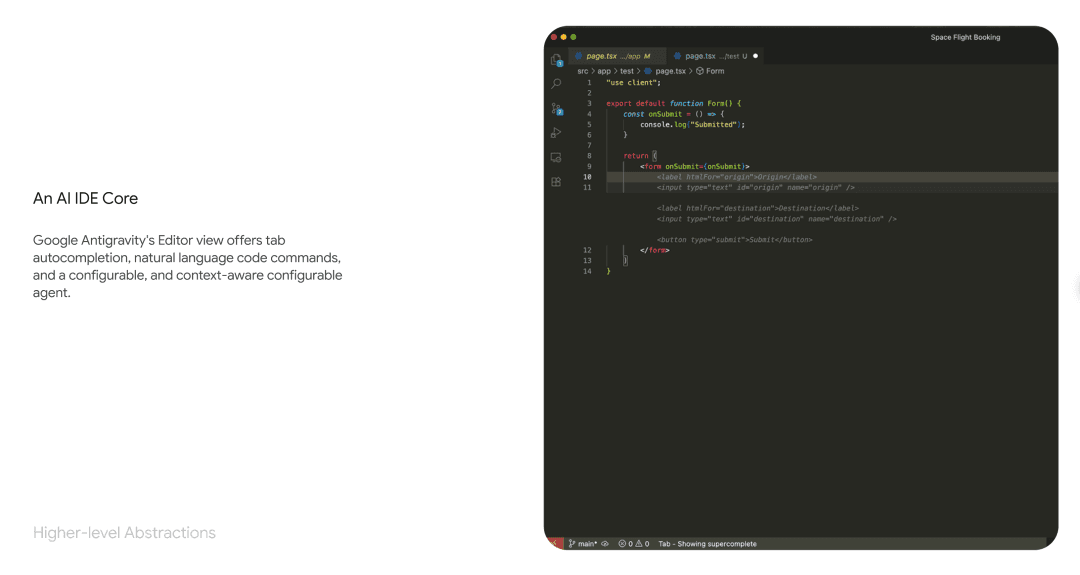Open the Search magnifier in activity bar
Viewport: 1080px width, 575px height.
[556, 84]
